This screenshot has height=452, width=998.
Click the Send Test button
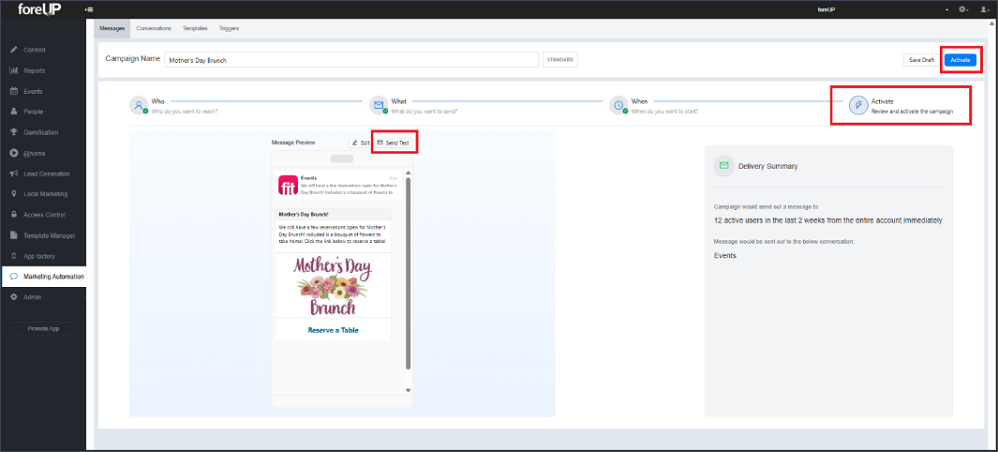point(393,143)
